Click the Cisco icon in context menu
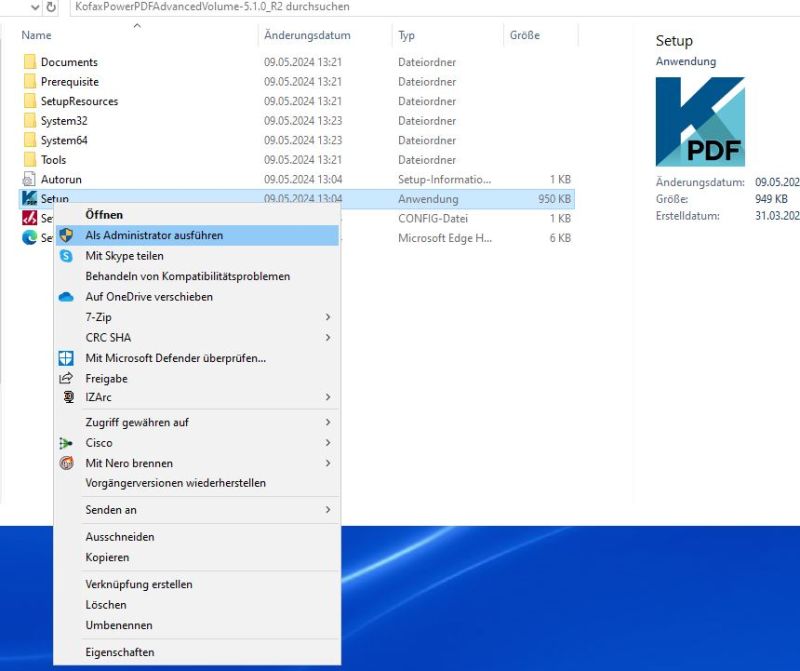The image size is (800, 671). pos(66,443)
